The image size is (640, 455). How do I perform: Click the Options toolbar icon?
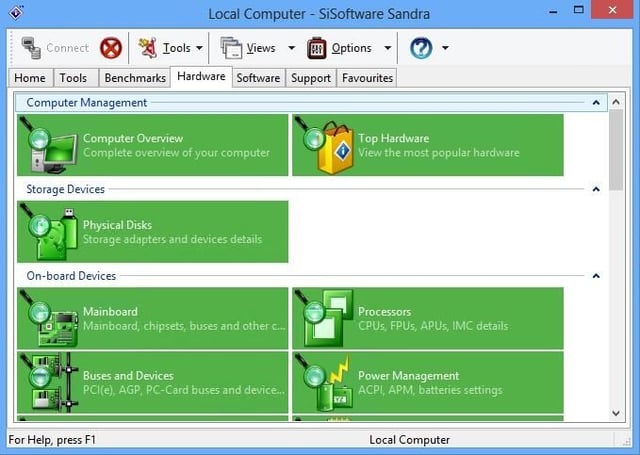(x=316, y=48)
